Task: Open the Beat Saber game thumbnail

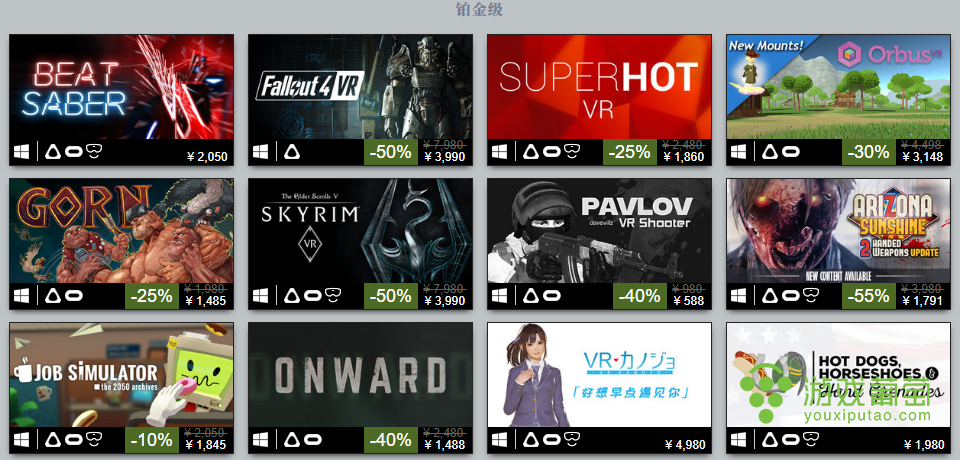Action: (x=121, y=87)
